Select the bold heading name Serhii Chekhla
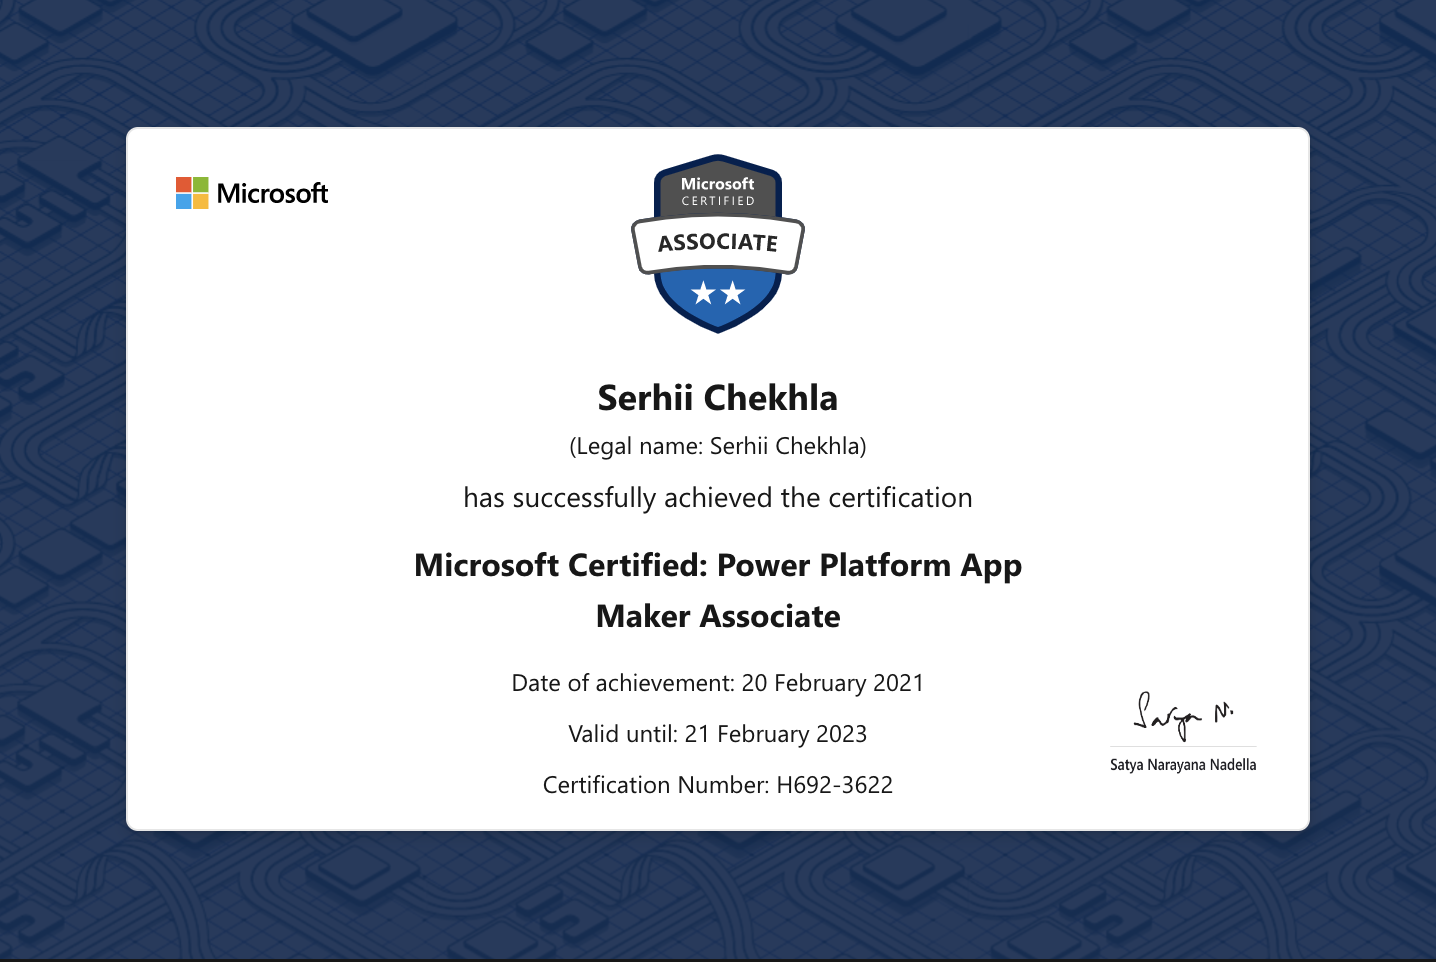Viewport: 1436px width, 962px height. point(718,398)
